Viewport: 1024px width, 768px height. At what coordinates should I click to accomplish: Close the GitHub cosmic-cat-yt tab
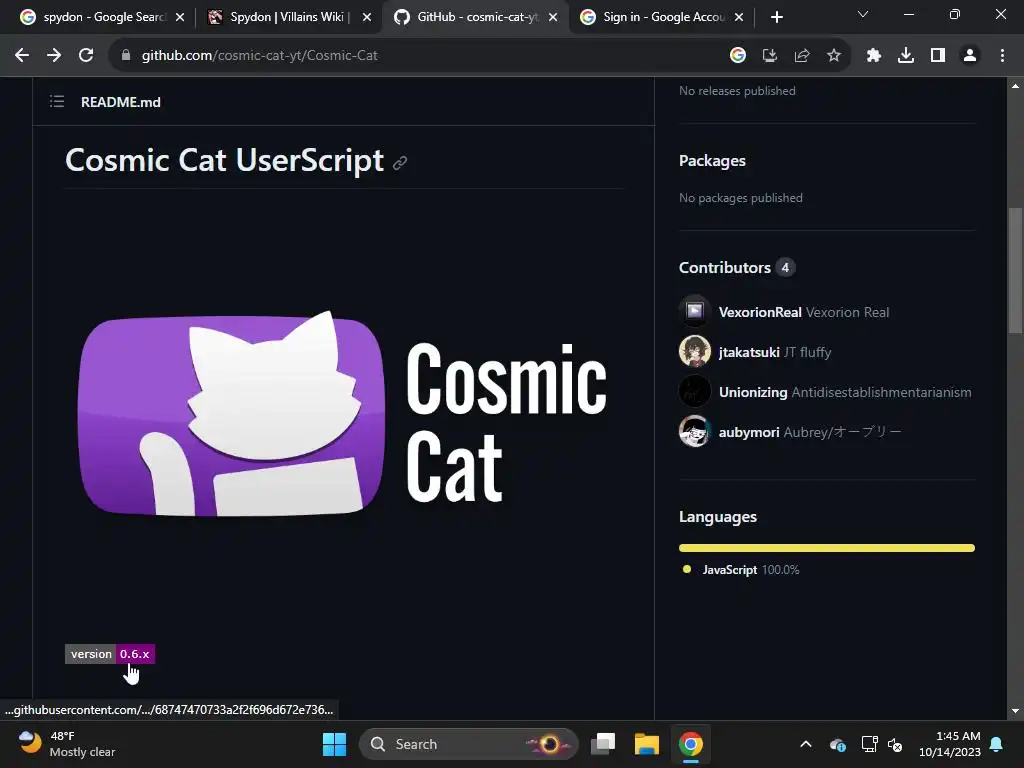pos(553,17)
